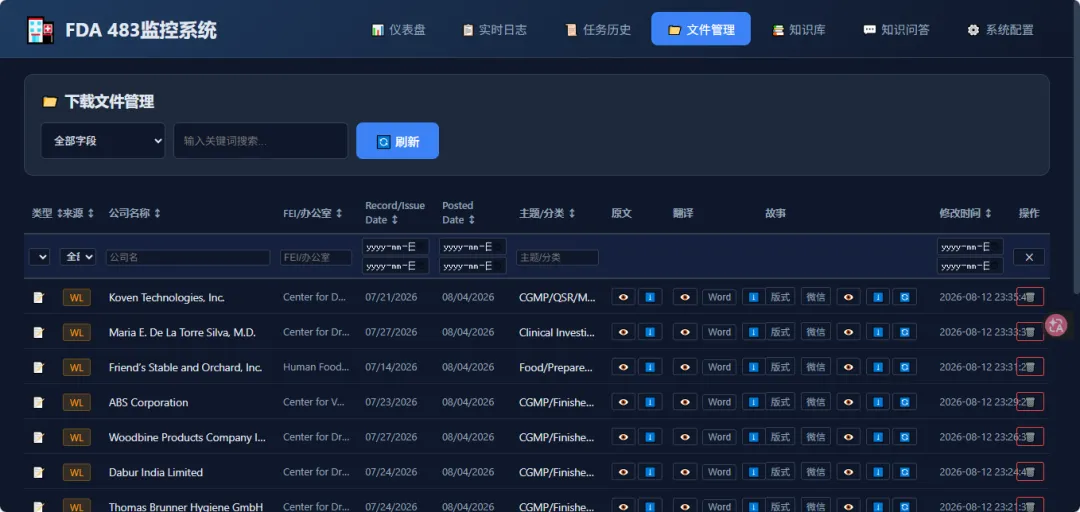Click the 刷新 refresh button
The image size is (1080, 512).
(397, 141)
